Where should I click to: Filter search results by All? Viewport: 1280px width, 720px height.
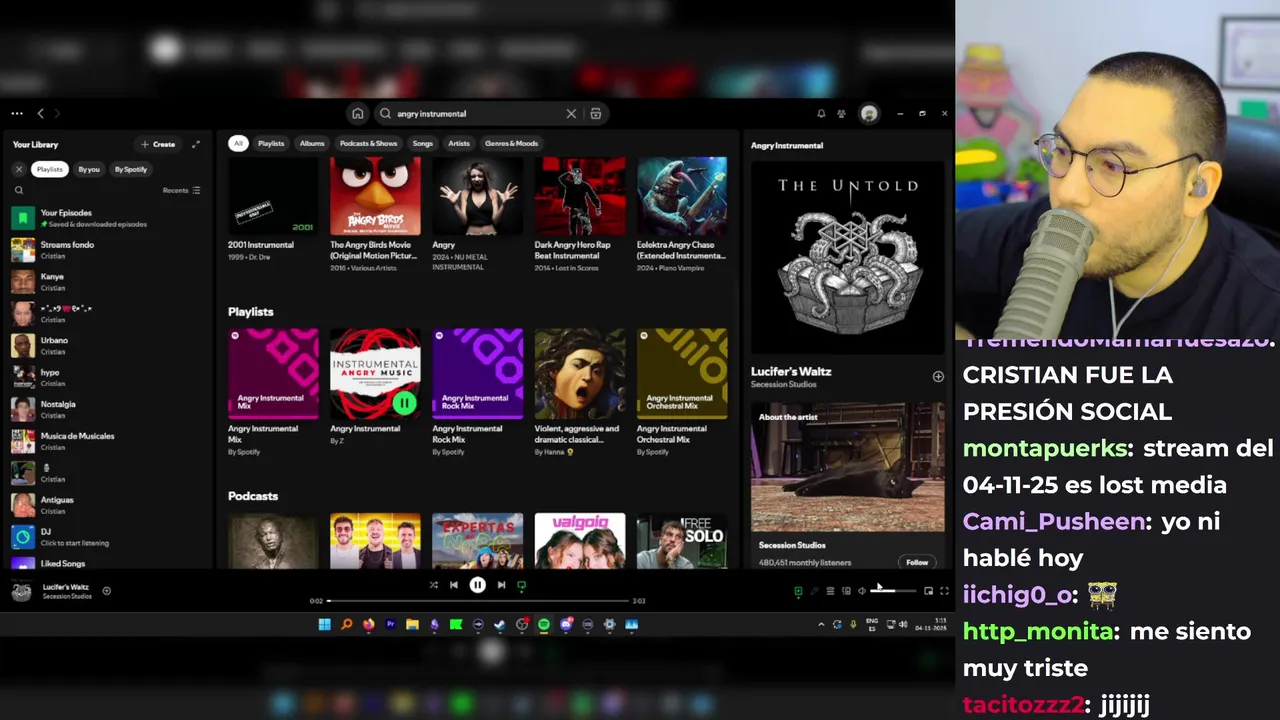pos(238,143)
